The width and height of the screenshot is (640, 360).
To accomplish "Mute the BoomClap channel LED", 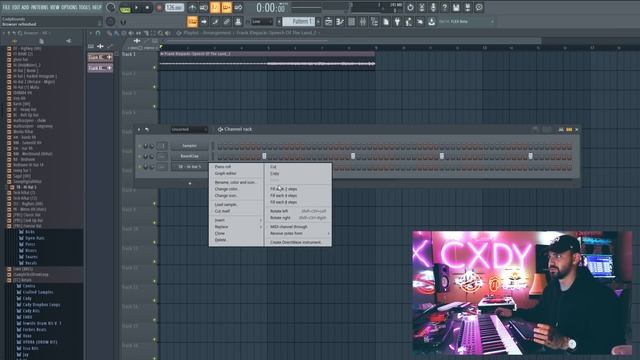I will [x=140, y=156].
